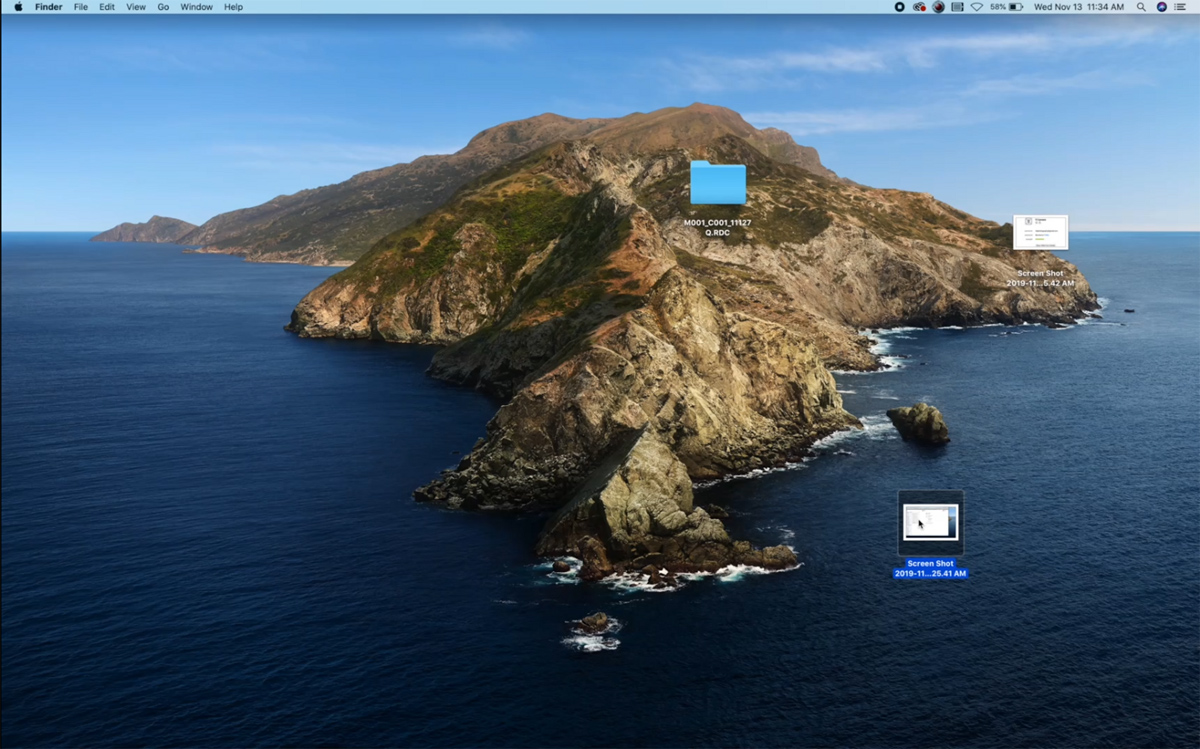
Task: Open the Wi-Fi status menu
Action: [x=977, y=7]
